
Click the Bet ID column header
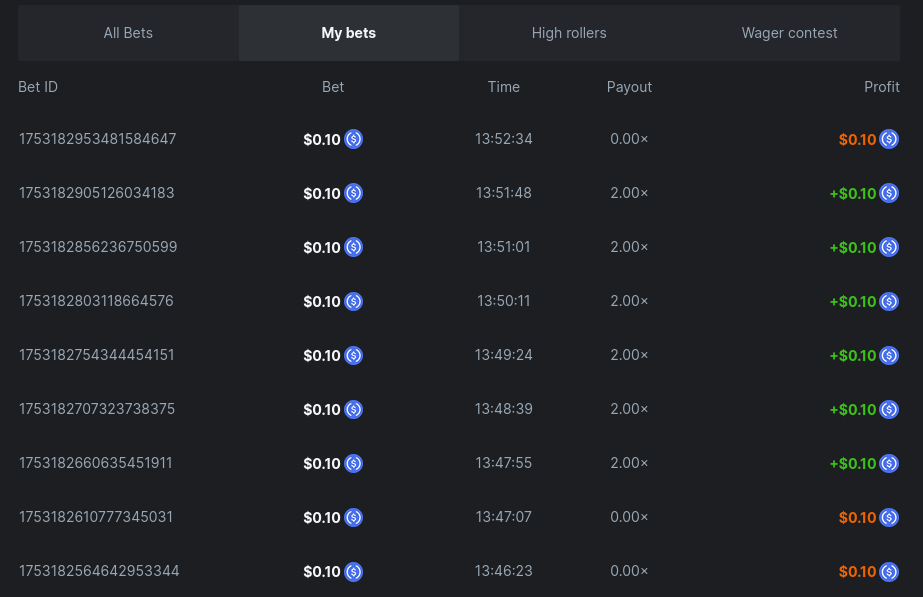38,87
